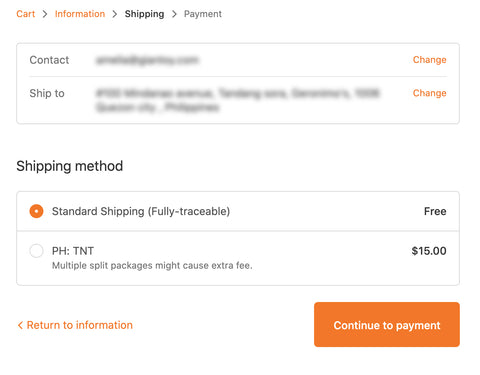Click Continue to payment button

[387, 325]
